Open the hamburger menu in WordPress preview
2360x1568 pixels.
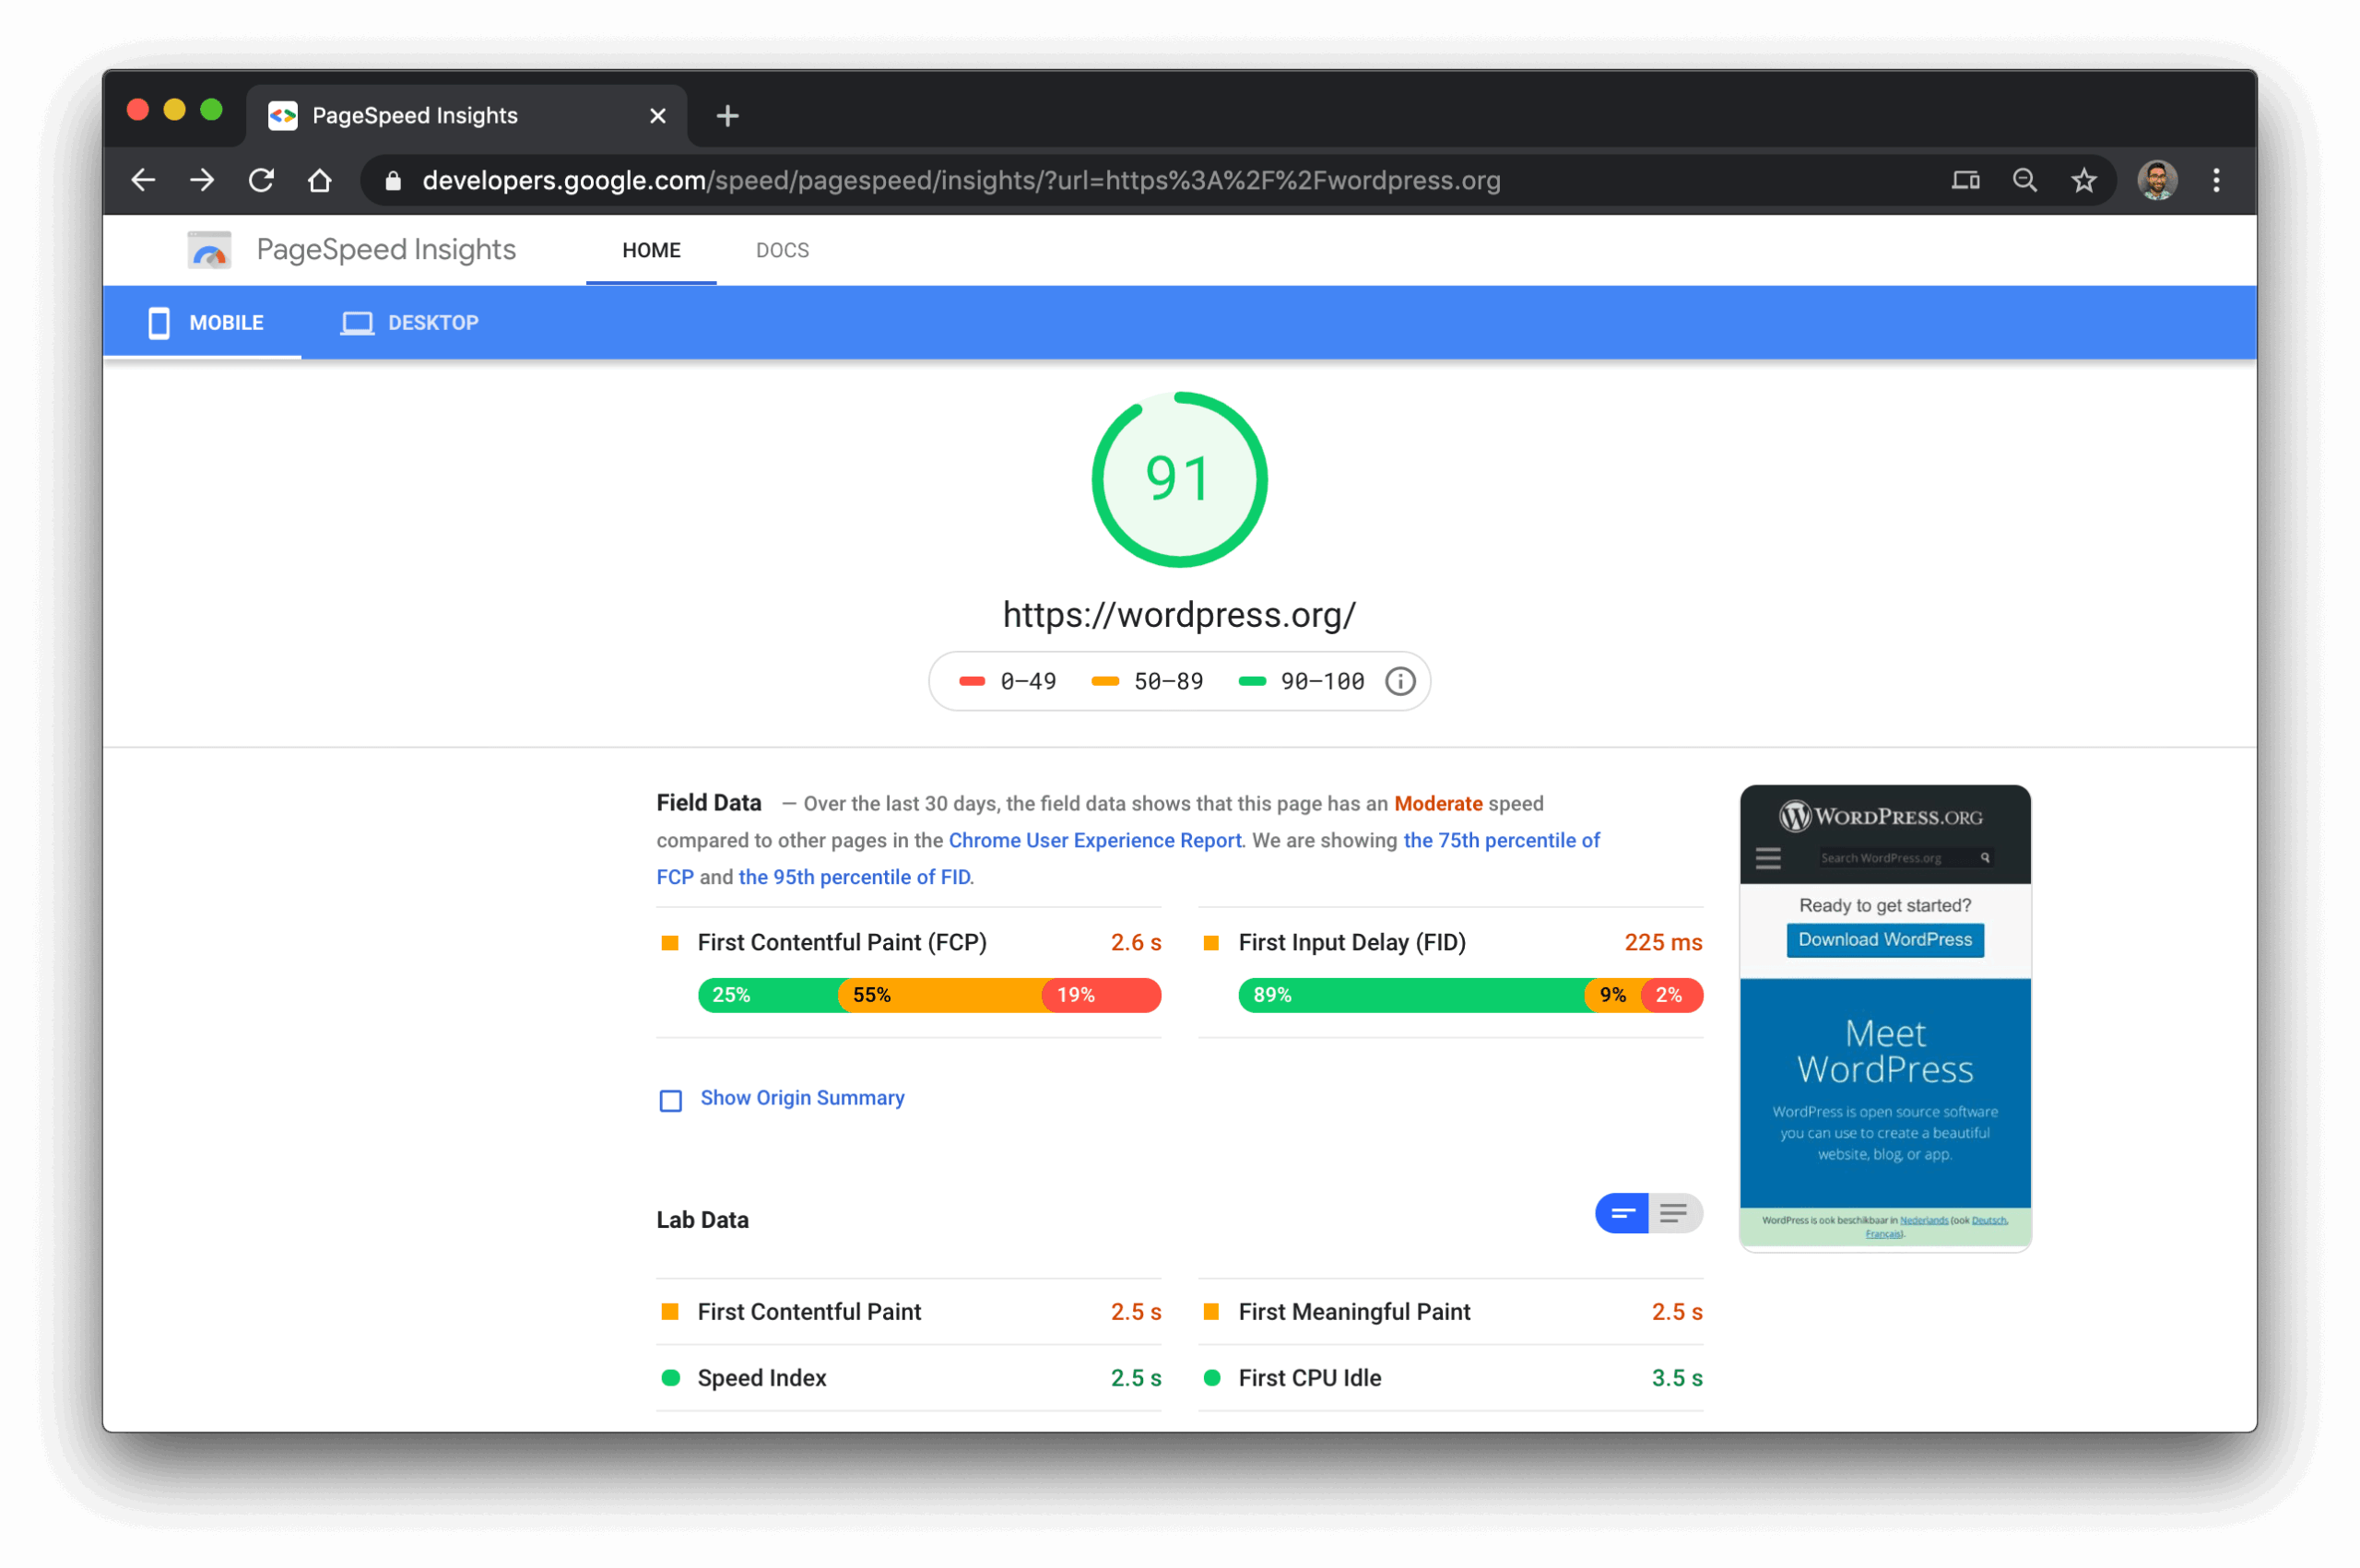pyautogui.click(x=1767, y=857)
